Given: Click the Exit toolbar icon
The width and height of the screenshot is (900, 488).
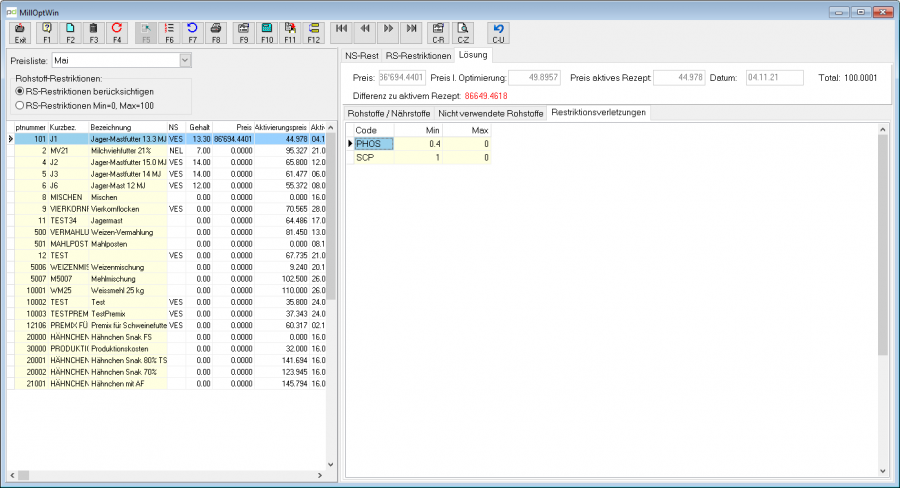Looking at the screenshot, I should click(20, 33).
